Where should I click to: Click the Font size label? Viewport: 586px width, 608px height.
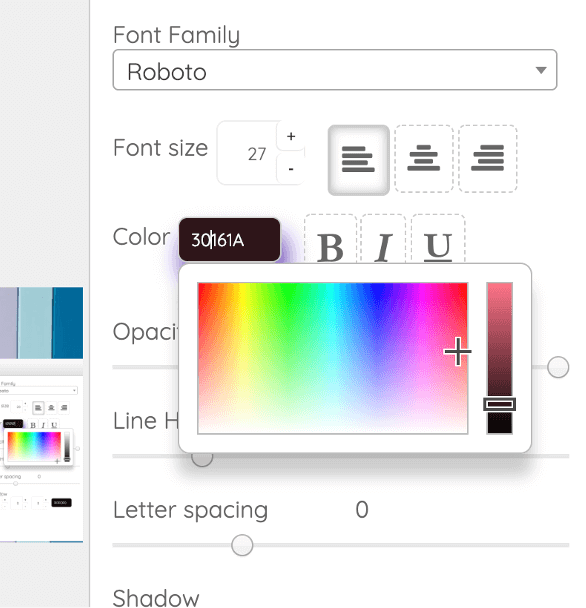(161, 148)
